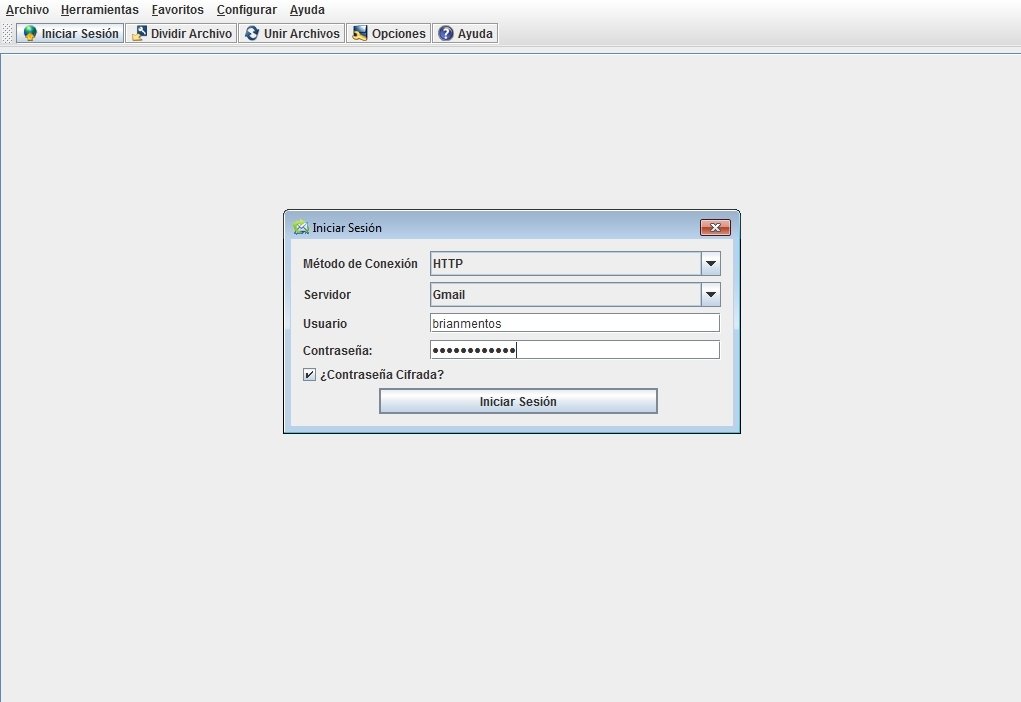Open the Herramientas menu
Image resolution: width=1021 pixels, height=702 pixels.
click(x=100, y=10)
